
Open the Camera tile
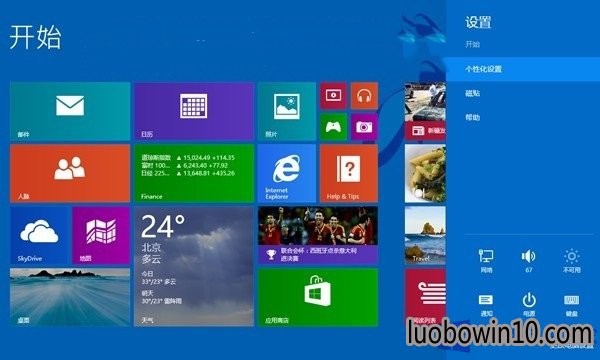coord(364,127)
